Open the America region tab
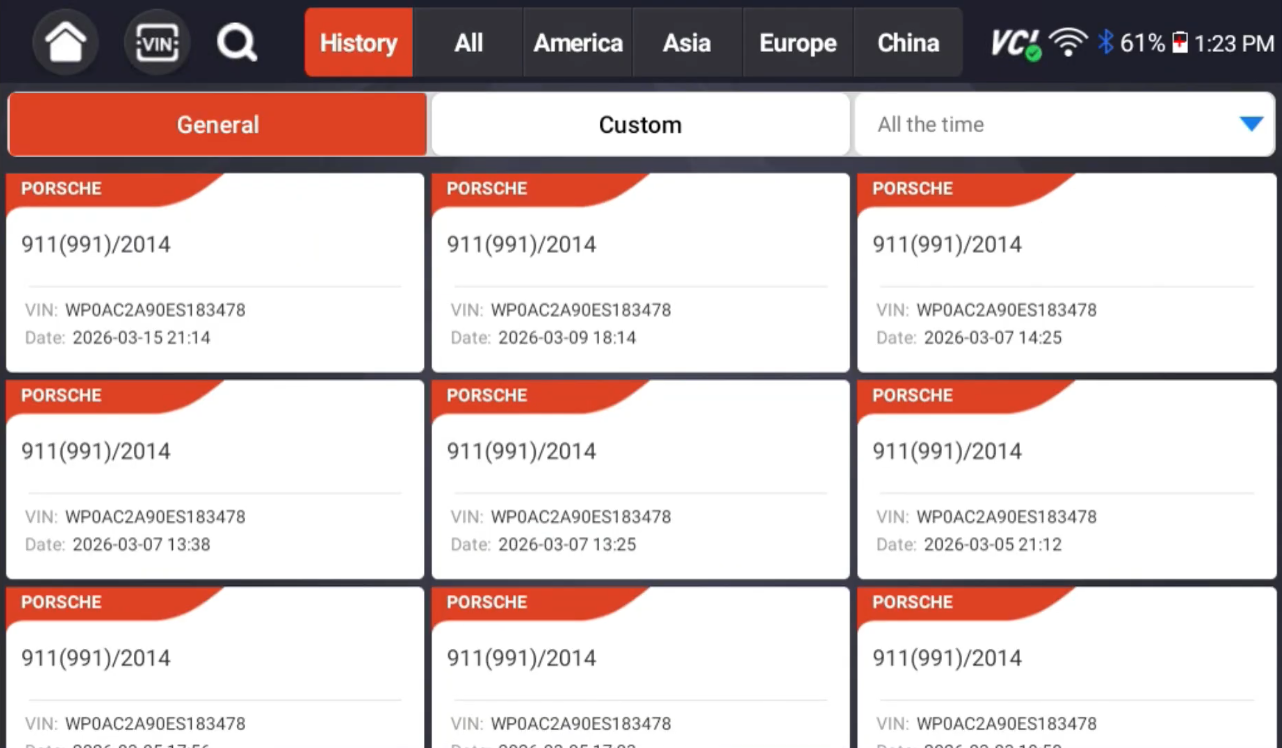 (578, 43)
